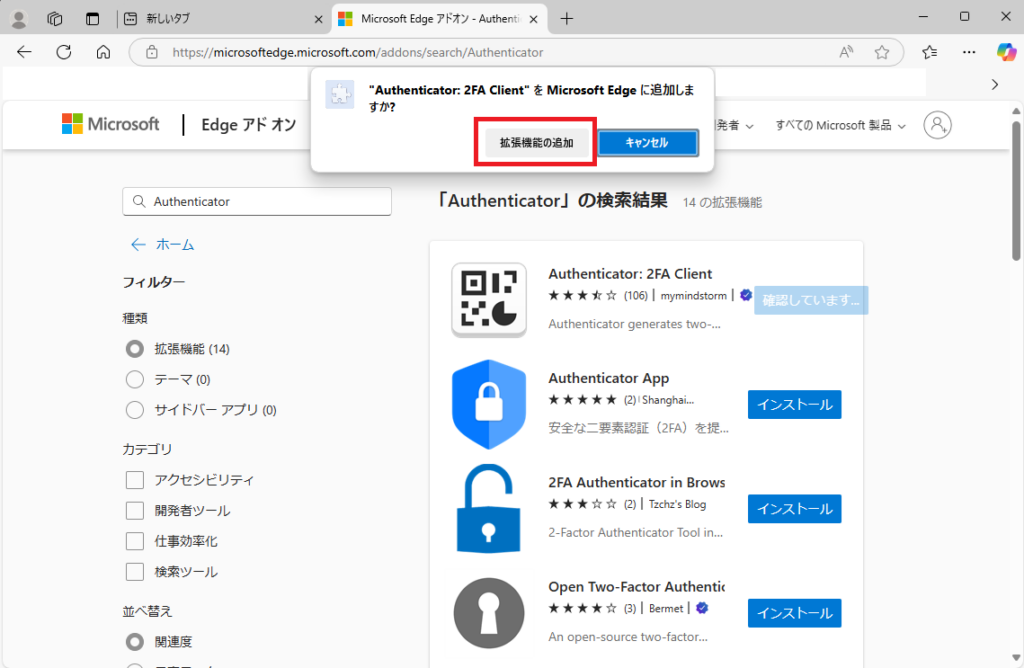Screen dimensions: 1024x668
Task: Open the favorites list icon
Action: coord(929,52)
